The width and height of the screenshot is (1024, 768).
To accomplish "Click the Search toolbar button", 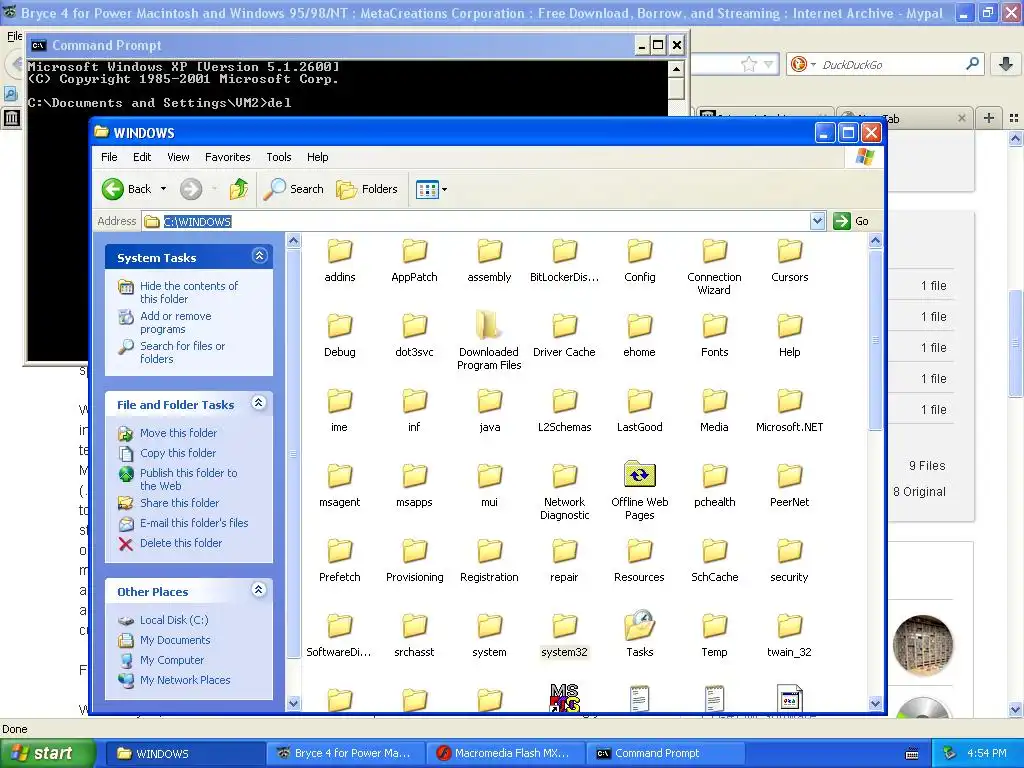I will pyautogui.click(x=293, y=189).
